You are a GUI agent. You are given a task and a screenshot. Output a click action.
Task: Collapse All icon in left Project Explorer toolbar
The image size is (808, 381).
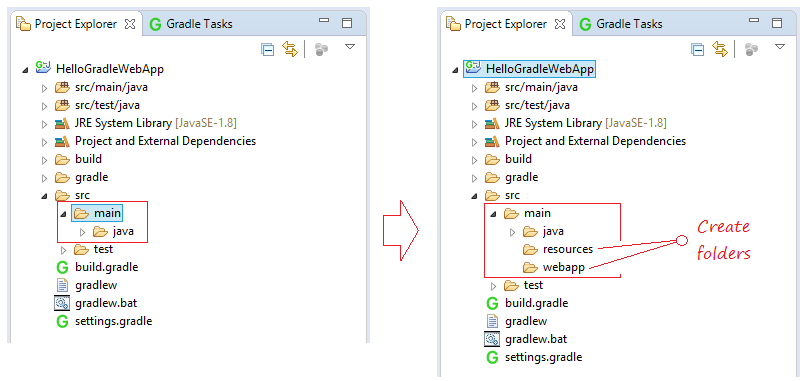pos(267,49)
